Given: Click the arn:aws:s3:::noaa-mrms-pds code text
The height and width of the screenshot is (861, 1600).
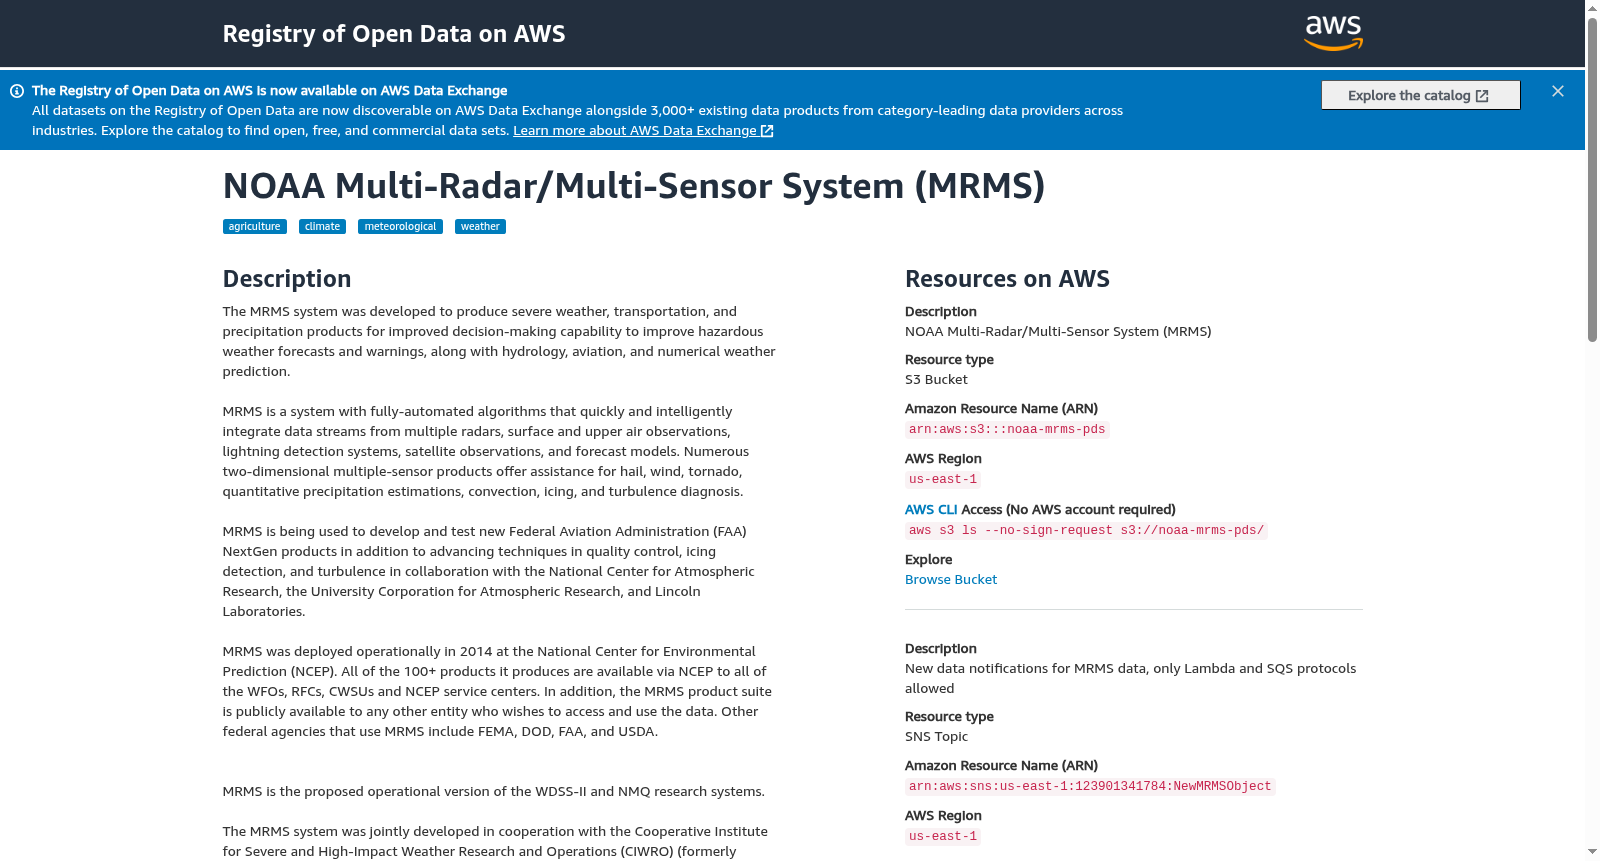Looking at the screenshot, I should [x=1007, y=430].
